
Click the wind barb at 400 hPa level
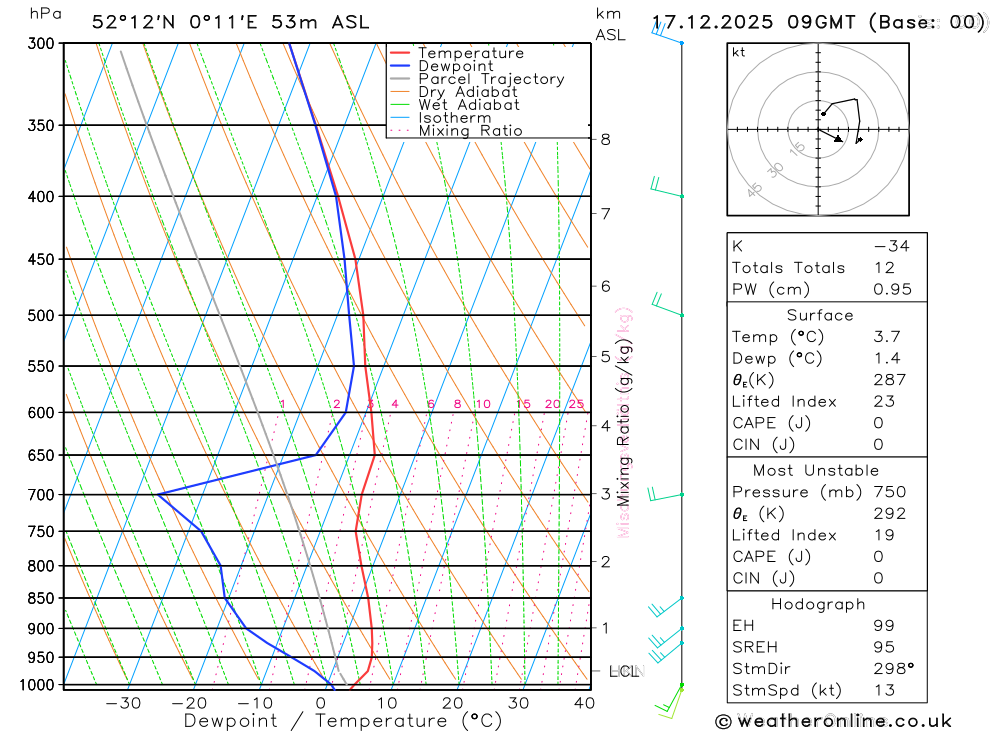point(667,187)
